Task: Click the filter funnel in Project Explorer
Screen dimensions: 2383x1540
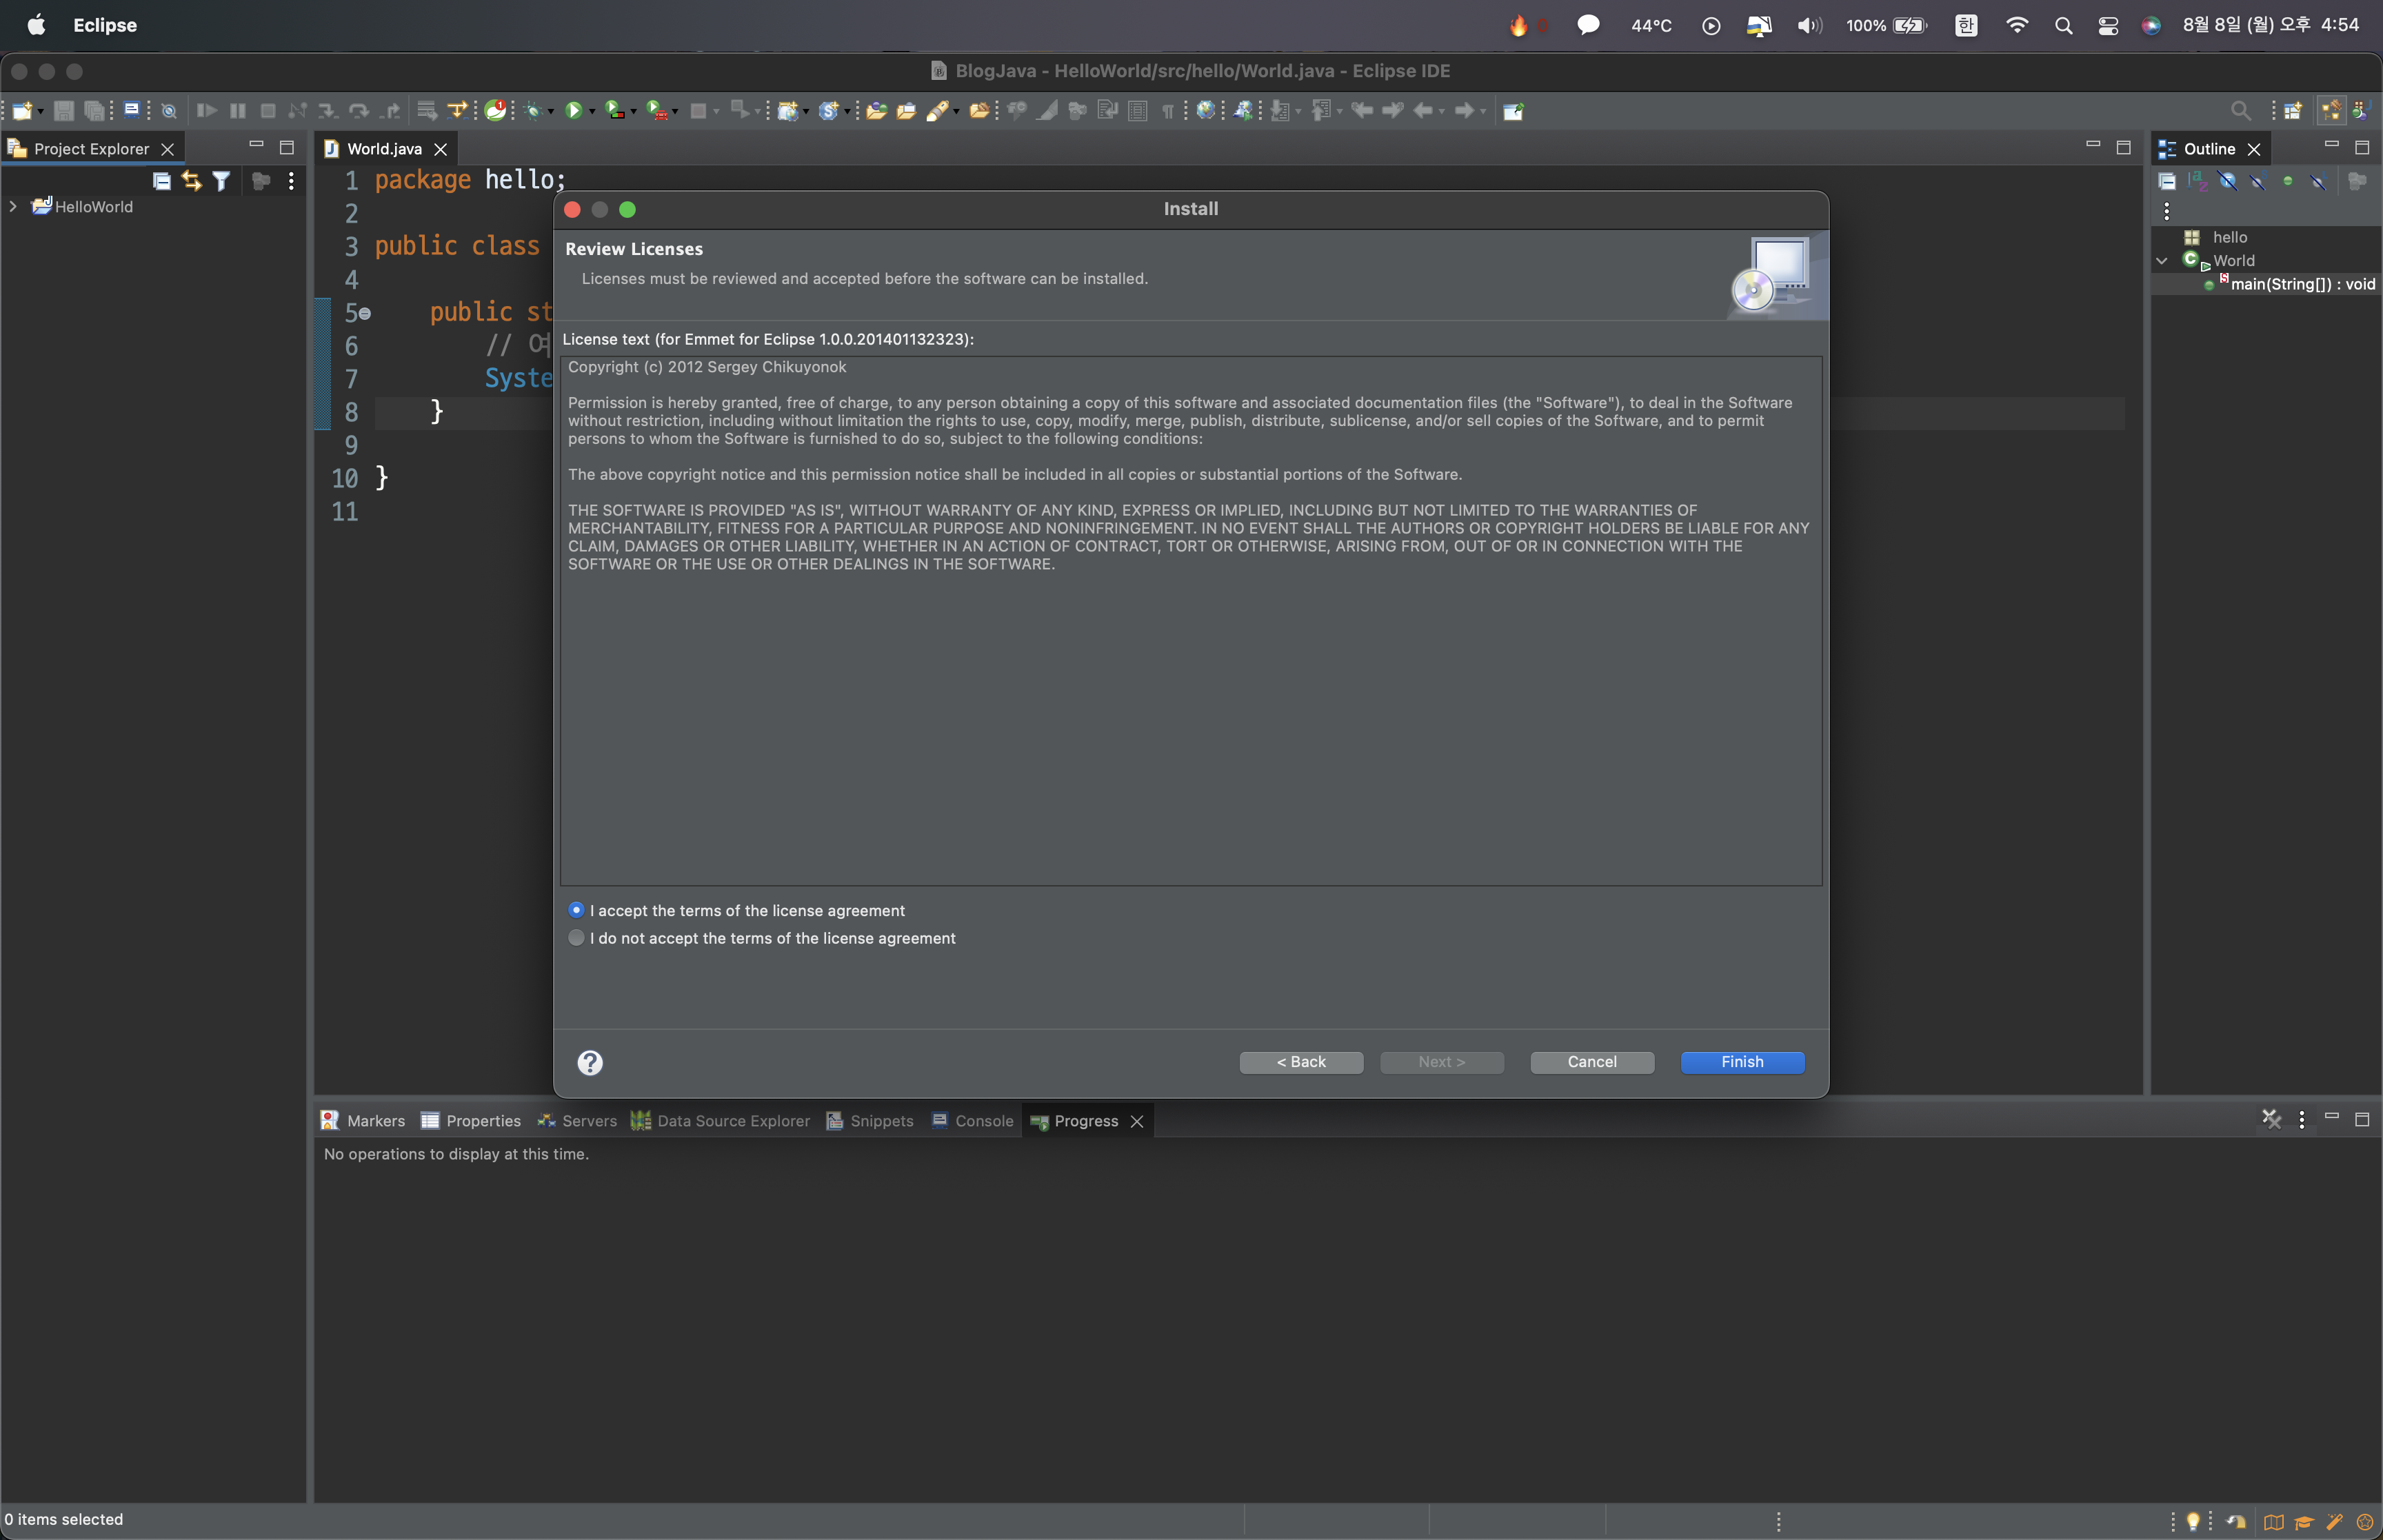Action: tap(222, 181)
